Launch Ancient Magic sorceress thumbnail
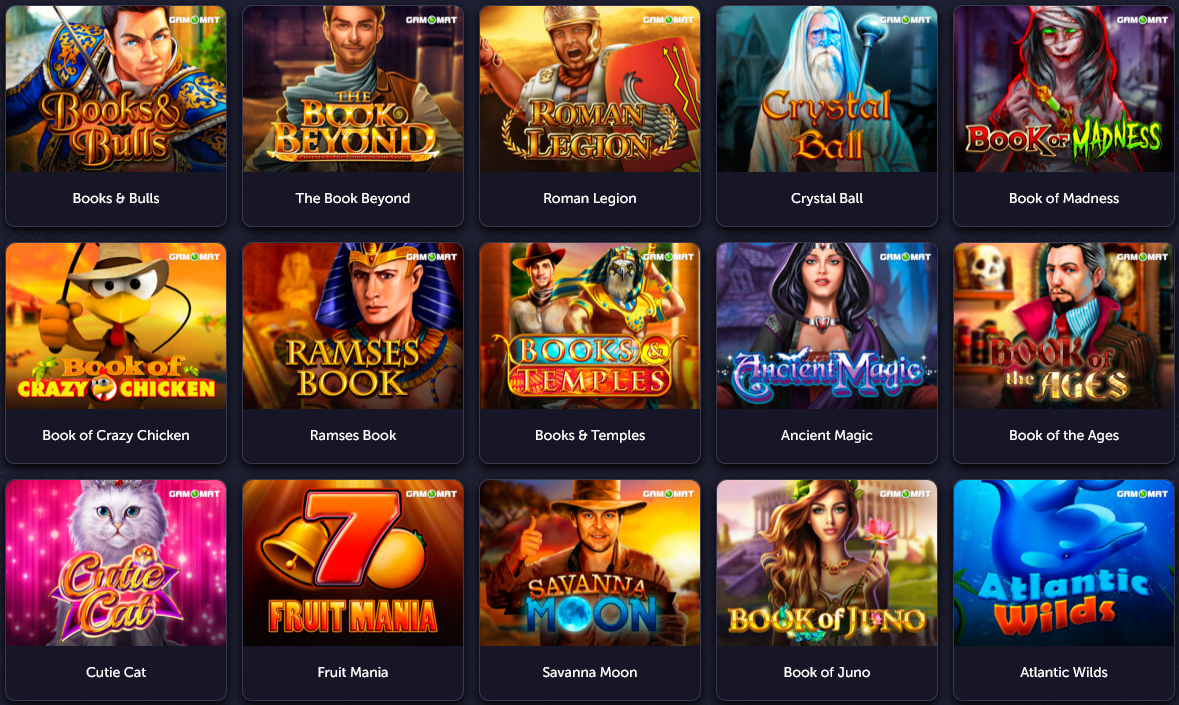 click(826, 325)
